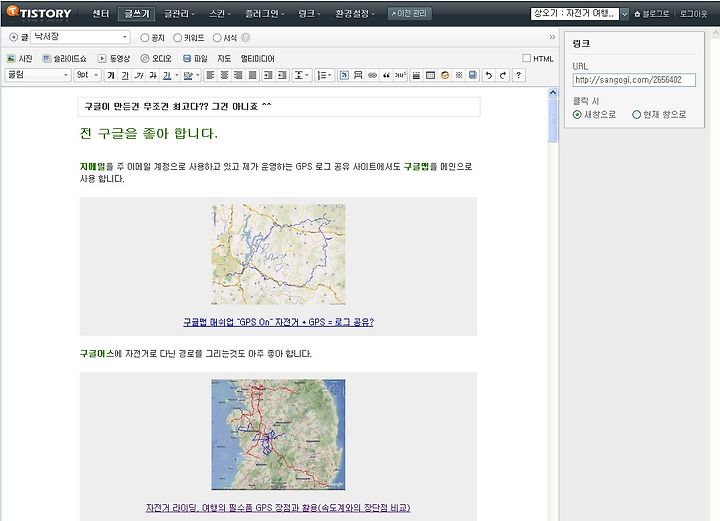Screen dimensions: 720x521
Task: Click the 로그아웃 logout link
Action: (693, 14)
